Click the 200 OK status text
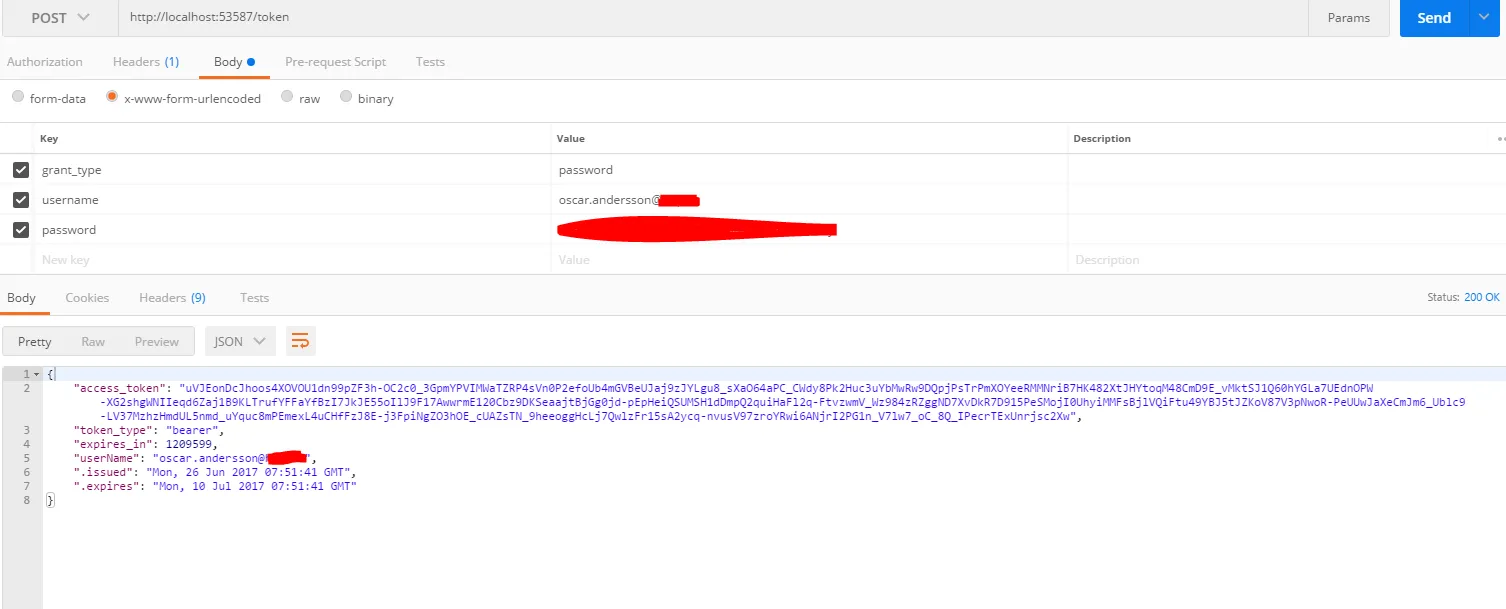The image size is (1506, 609). [x=1481, y=298]
